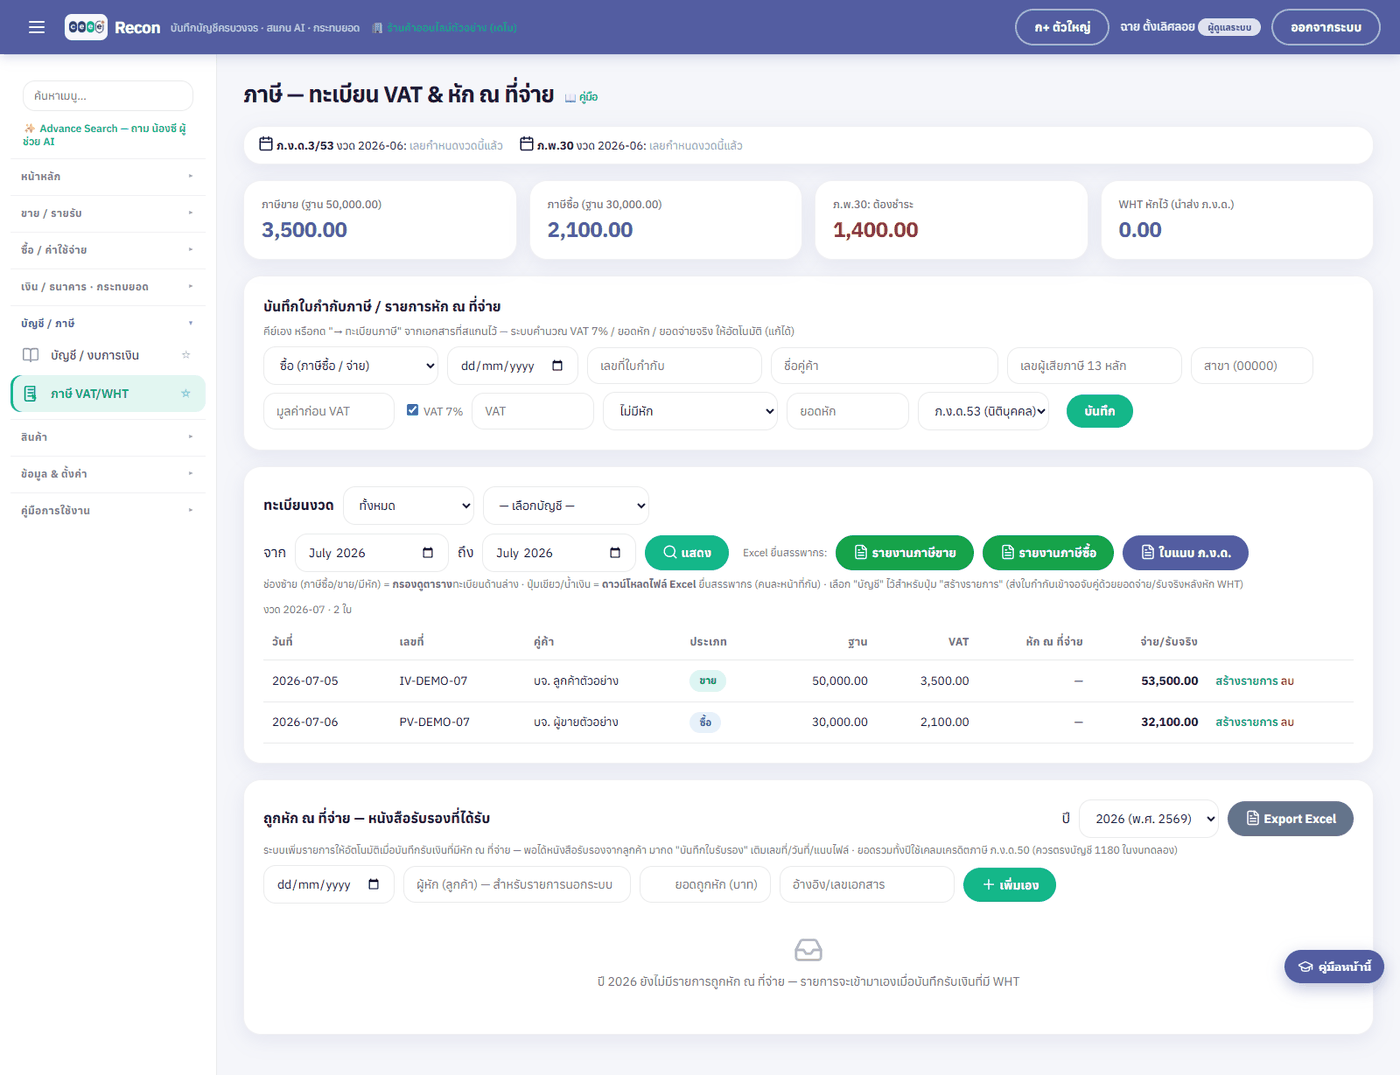Expand the ข้อมูล & ตั้งค่า sidebar section
The width and height of the screenshot is (1400, 1075).
click(107, 474)
